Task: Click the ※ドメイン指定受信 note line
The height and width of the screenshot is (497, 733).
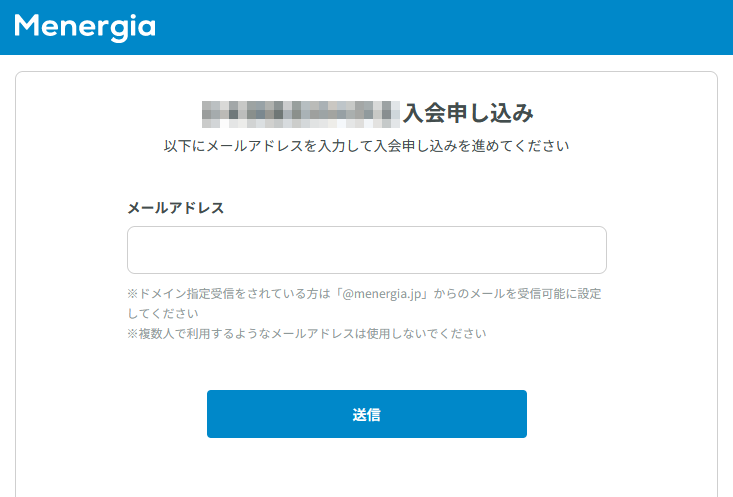Action: (364, 294)
